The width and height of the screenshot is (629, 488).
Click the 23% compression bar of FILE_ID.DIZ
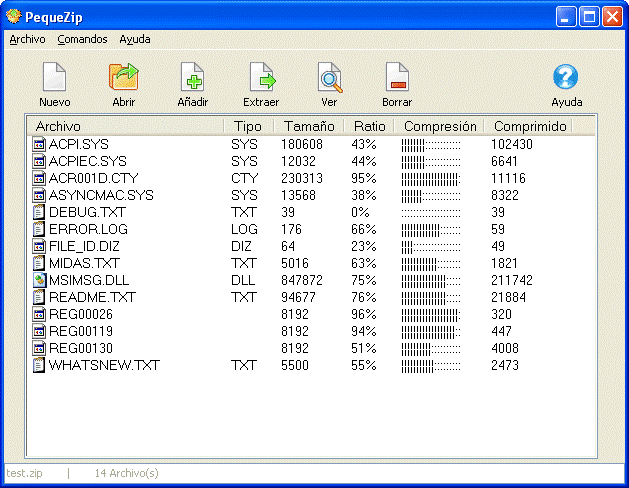pos(431,247)
